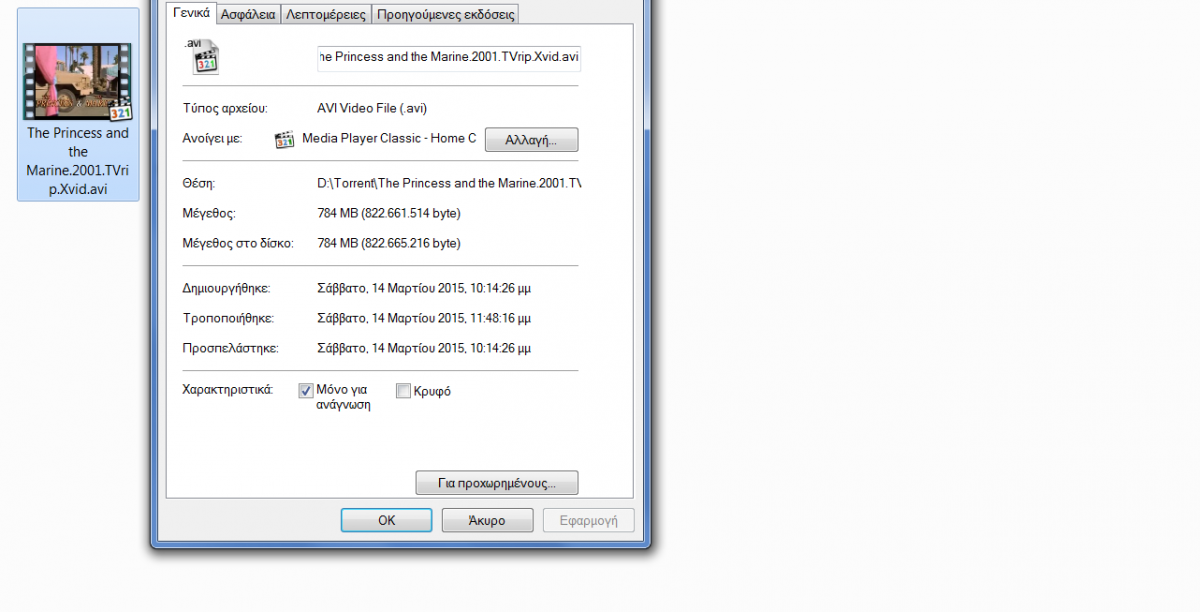
Task: Open the Λεπτομέρειες tab
Action: tap(326, 14)
